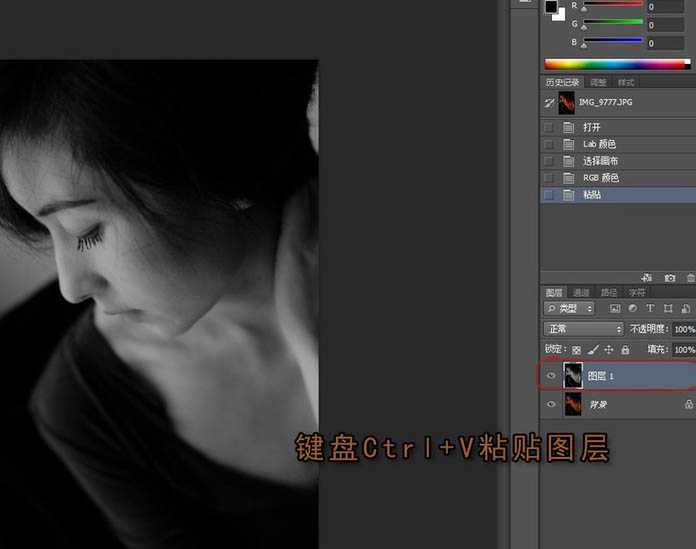
Task: Switch to the 调整 (Adjustments) tab
Action: coord(598,83)
